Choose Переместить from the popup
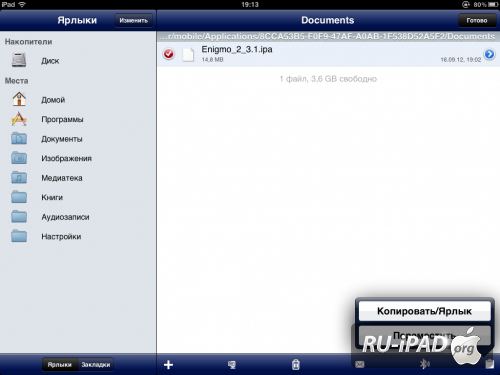The width and height of the screenshot is (500, 375). click(x=424, y=335)
